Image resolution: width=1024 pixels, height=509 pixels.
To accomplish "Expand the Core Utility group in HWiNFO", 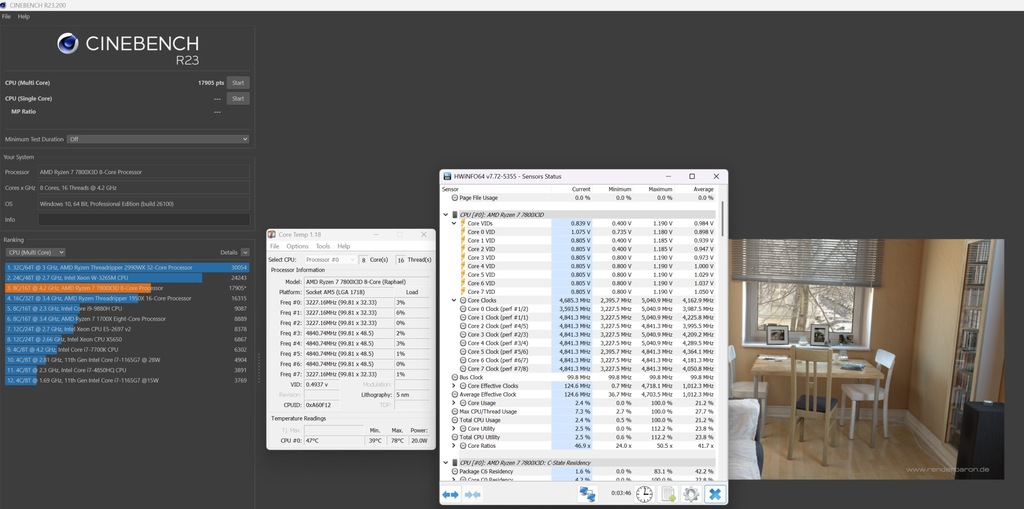I will [x=454, y=429].
